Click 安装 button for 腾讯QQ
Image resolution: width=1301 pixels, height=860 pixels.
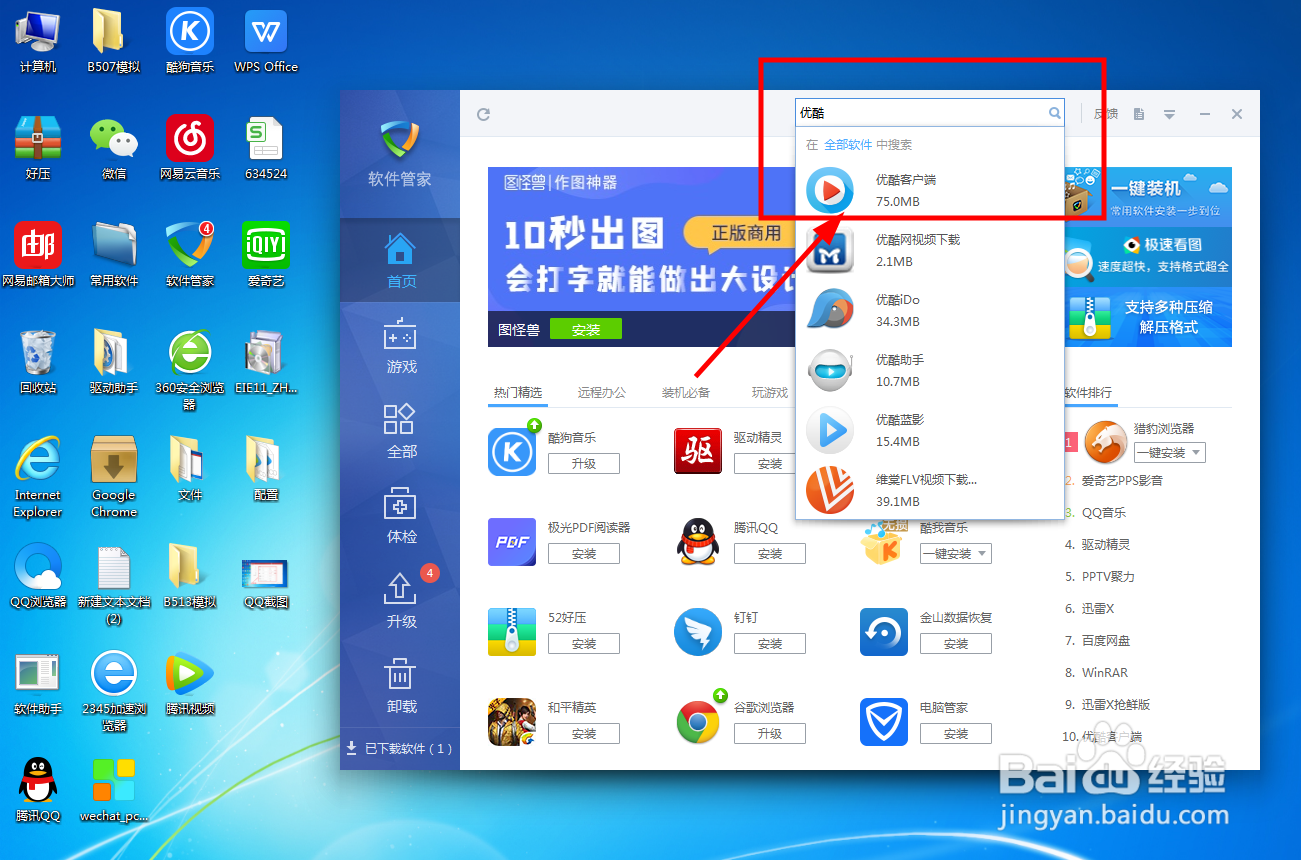point(770,554)
